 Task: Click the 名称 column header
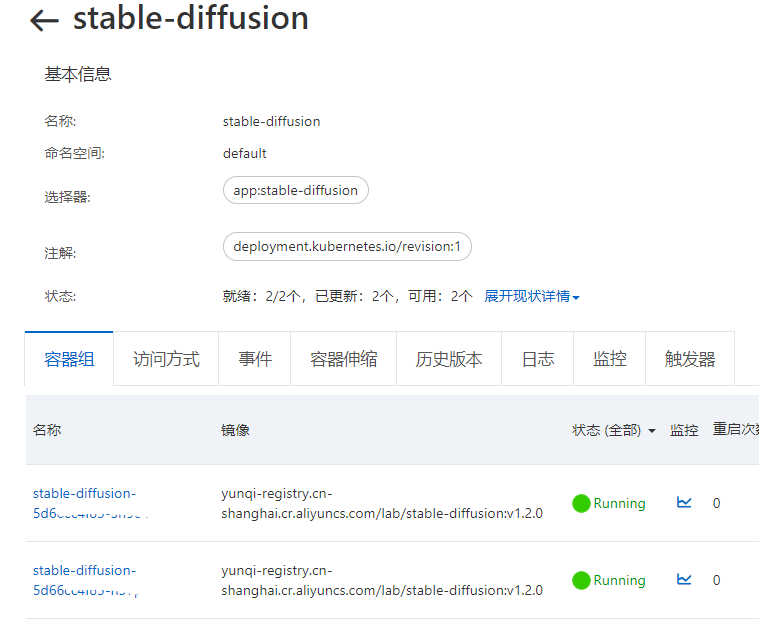(47, 430)
